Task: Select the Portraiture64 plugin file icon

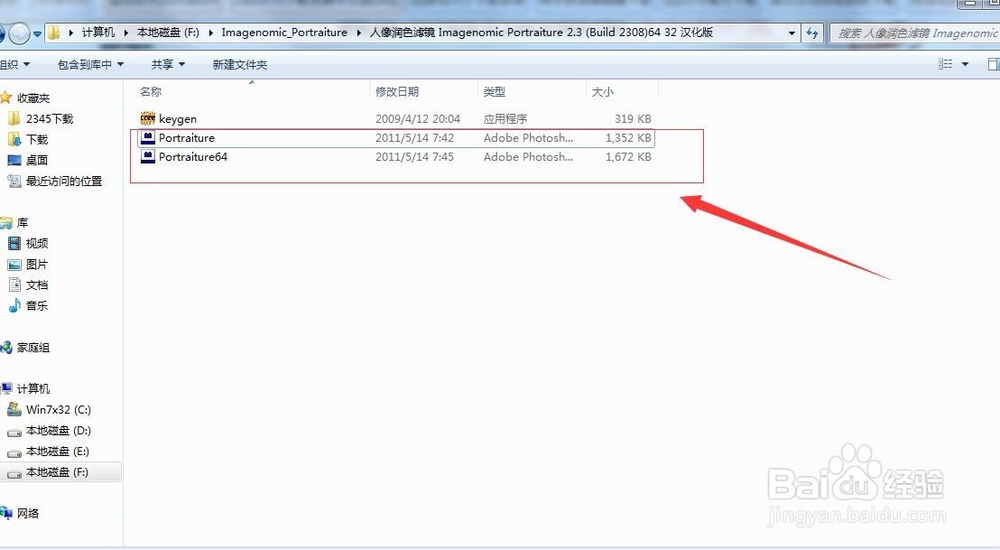Action: click(x=147, y=156)
